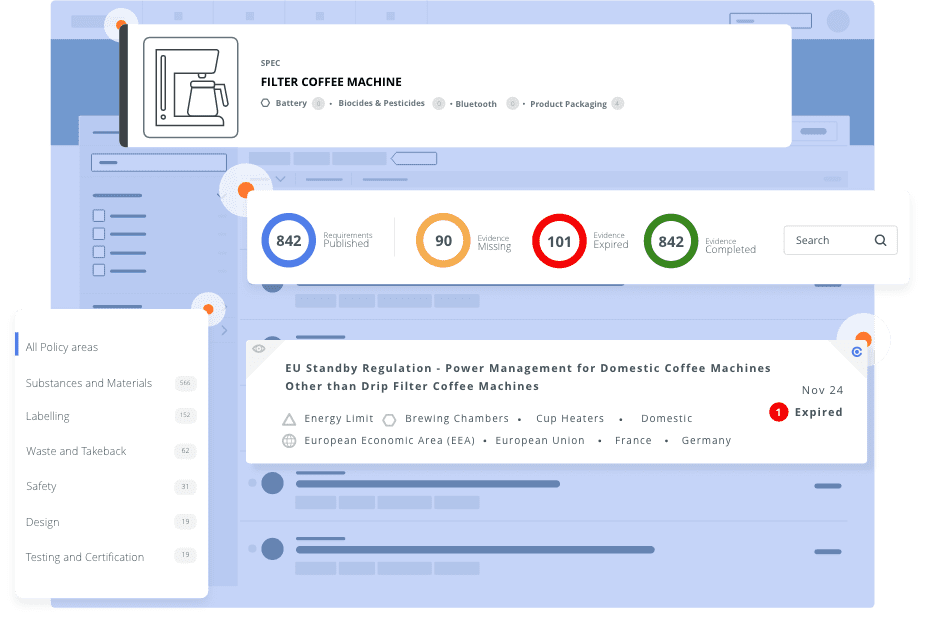The width and height of the screenshot is (925, 620).
Task: Open the EU Standby Regulation title
Action: pos(527,377)
